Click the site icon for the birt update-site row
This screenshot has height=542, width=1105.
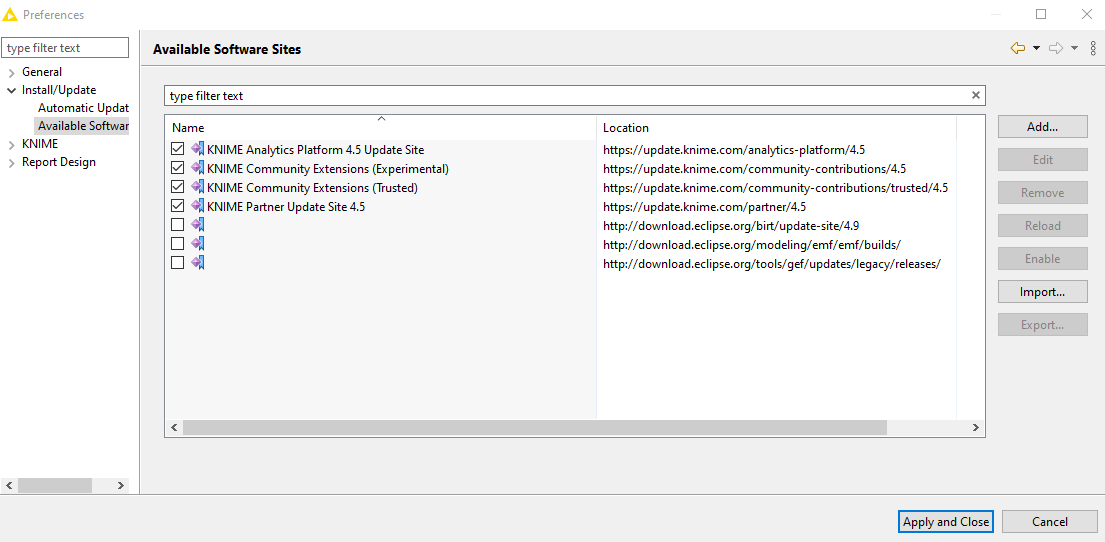tap(197, 225)
